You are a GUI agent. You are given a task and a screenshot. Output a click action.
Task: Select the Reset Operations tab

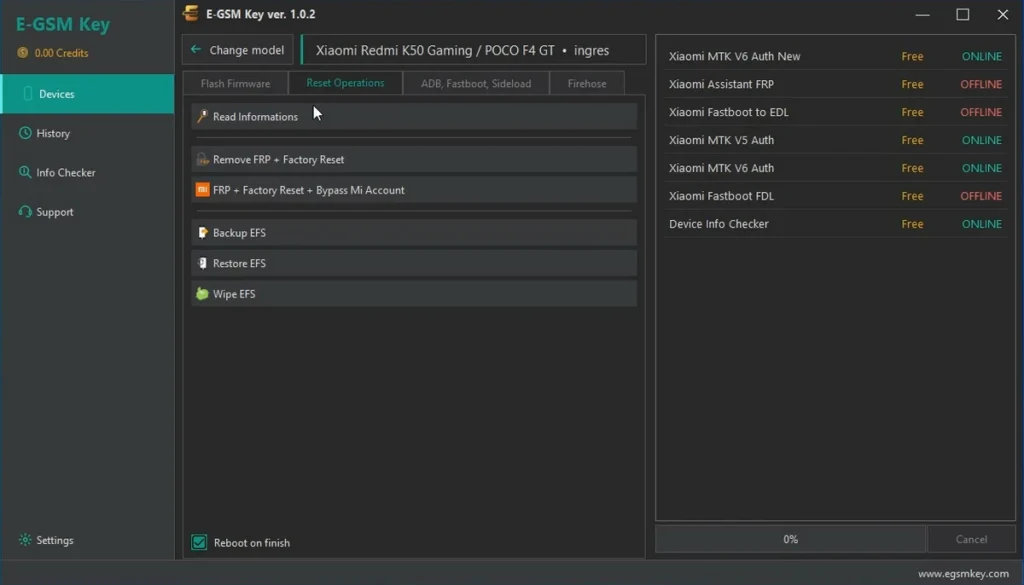click(x=345, y=83)
